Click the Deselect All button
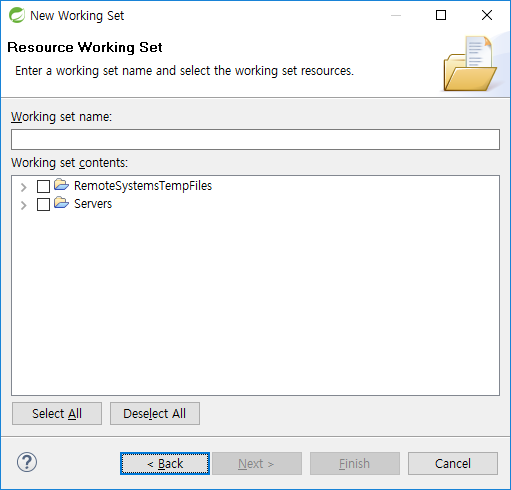The width and height of the screenshot is (511, 490). [155, 413]
